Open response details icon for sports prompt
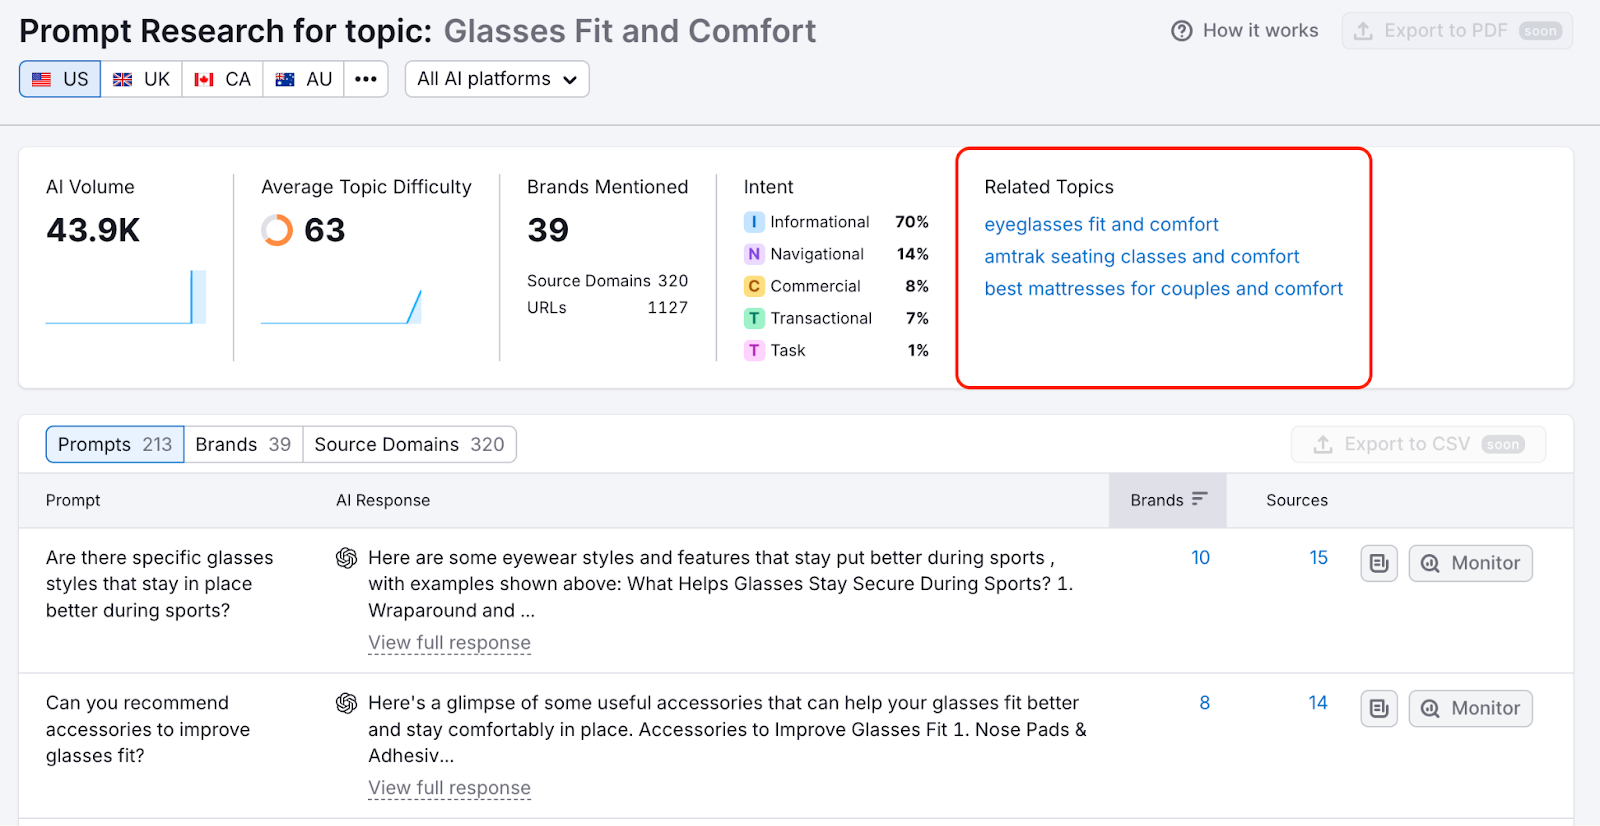The image size is (1600, 826). (x=1379, y=563)
